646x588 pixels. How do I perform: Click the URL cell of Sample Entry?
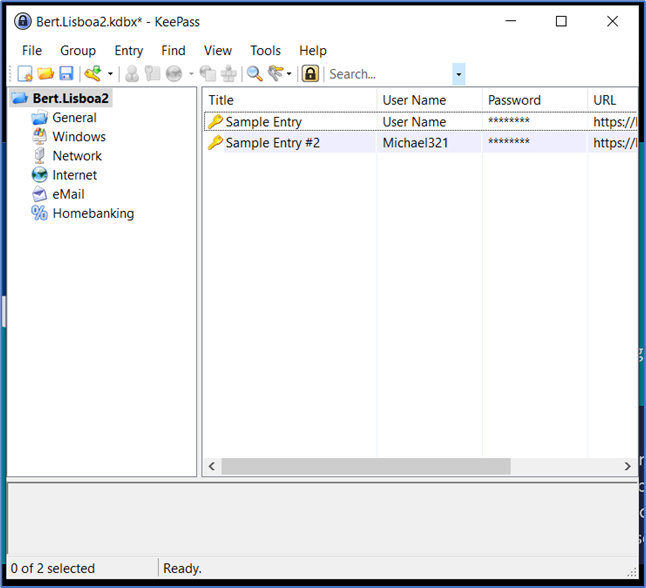point(615,122)
